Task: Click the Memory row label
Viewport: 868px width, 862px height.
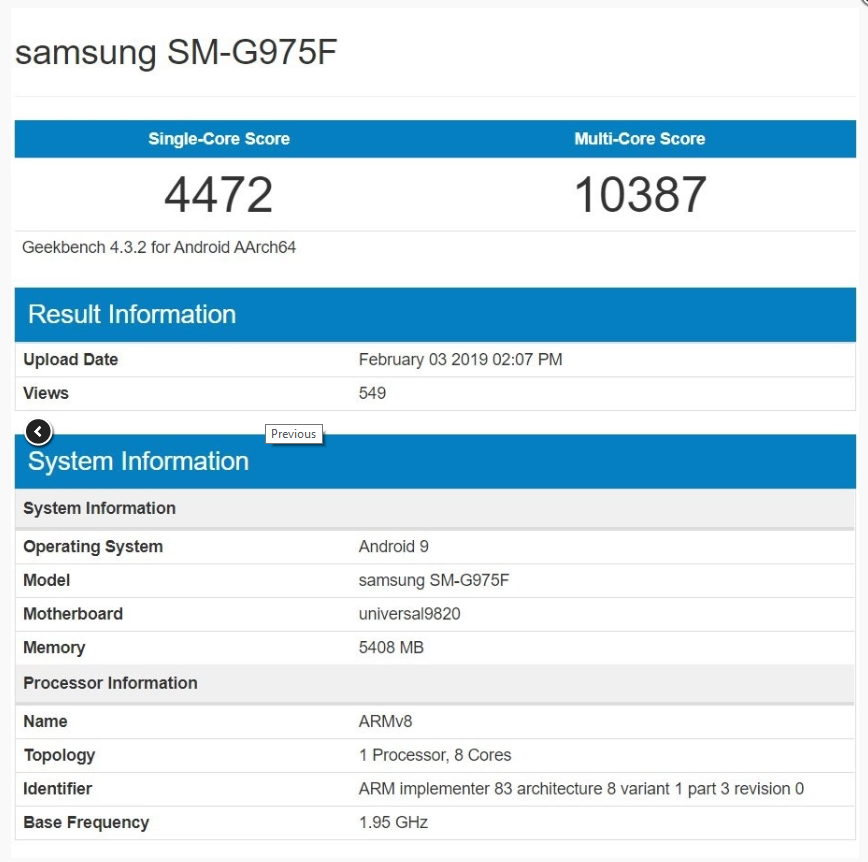Action: pyautogui.click(x=54, y=648)
